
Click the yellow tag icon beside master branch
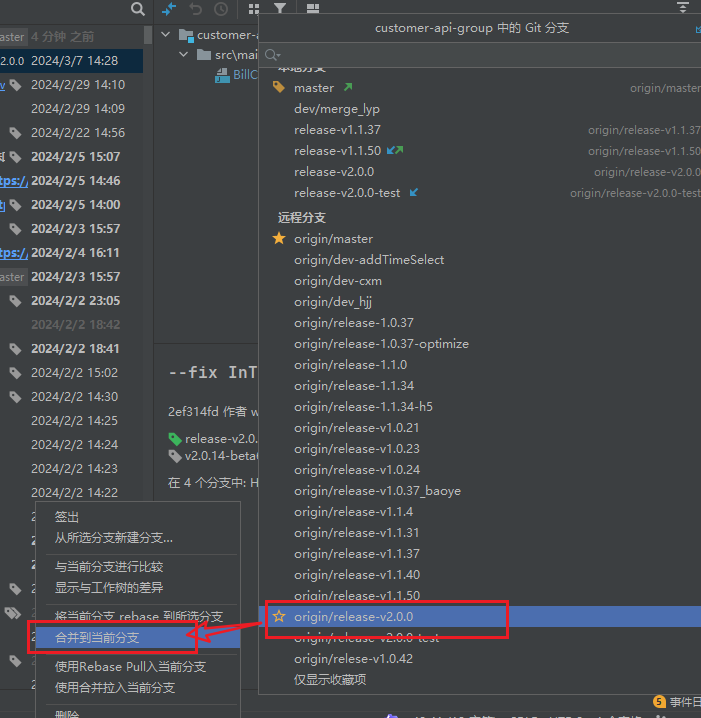tap(280, 88)
